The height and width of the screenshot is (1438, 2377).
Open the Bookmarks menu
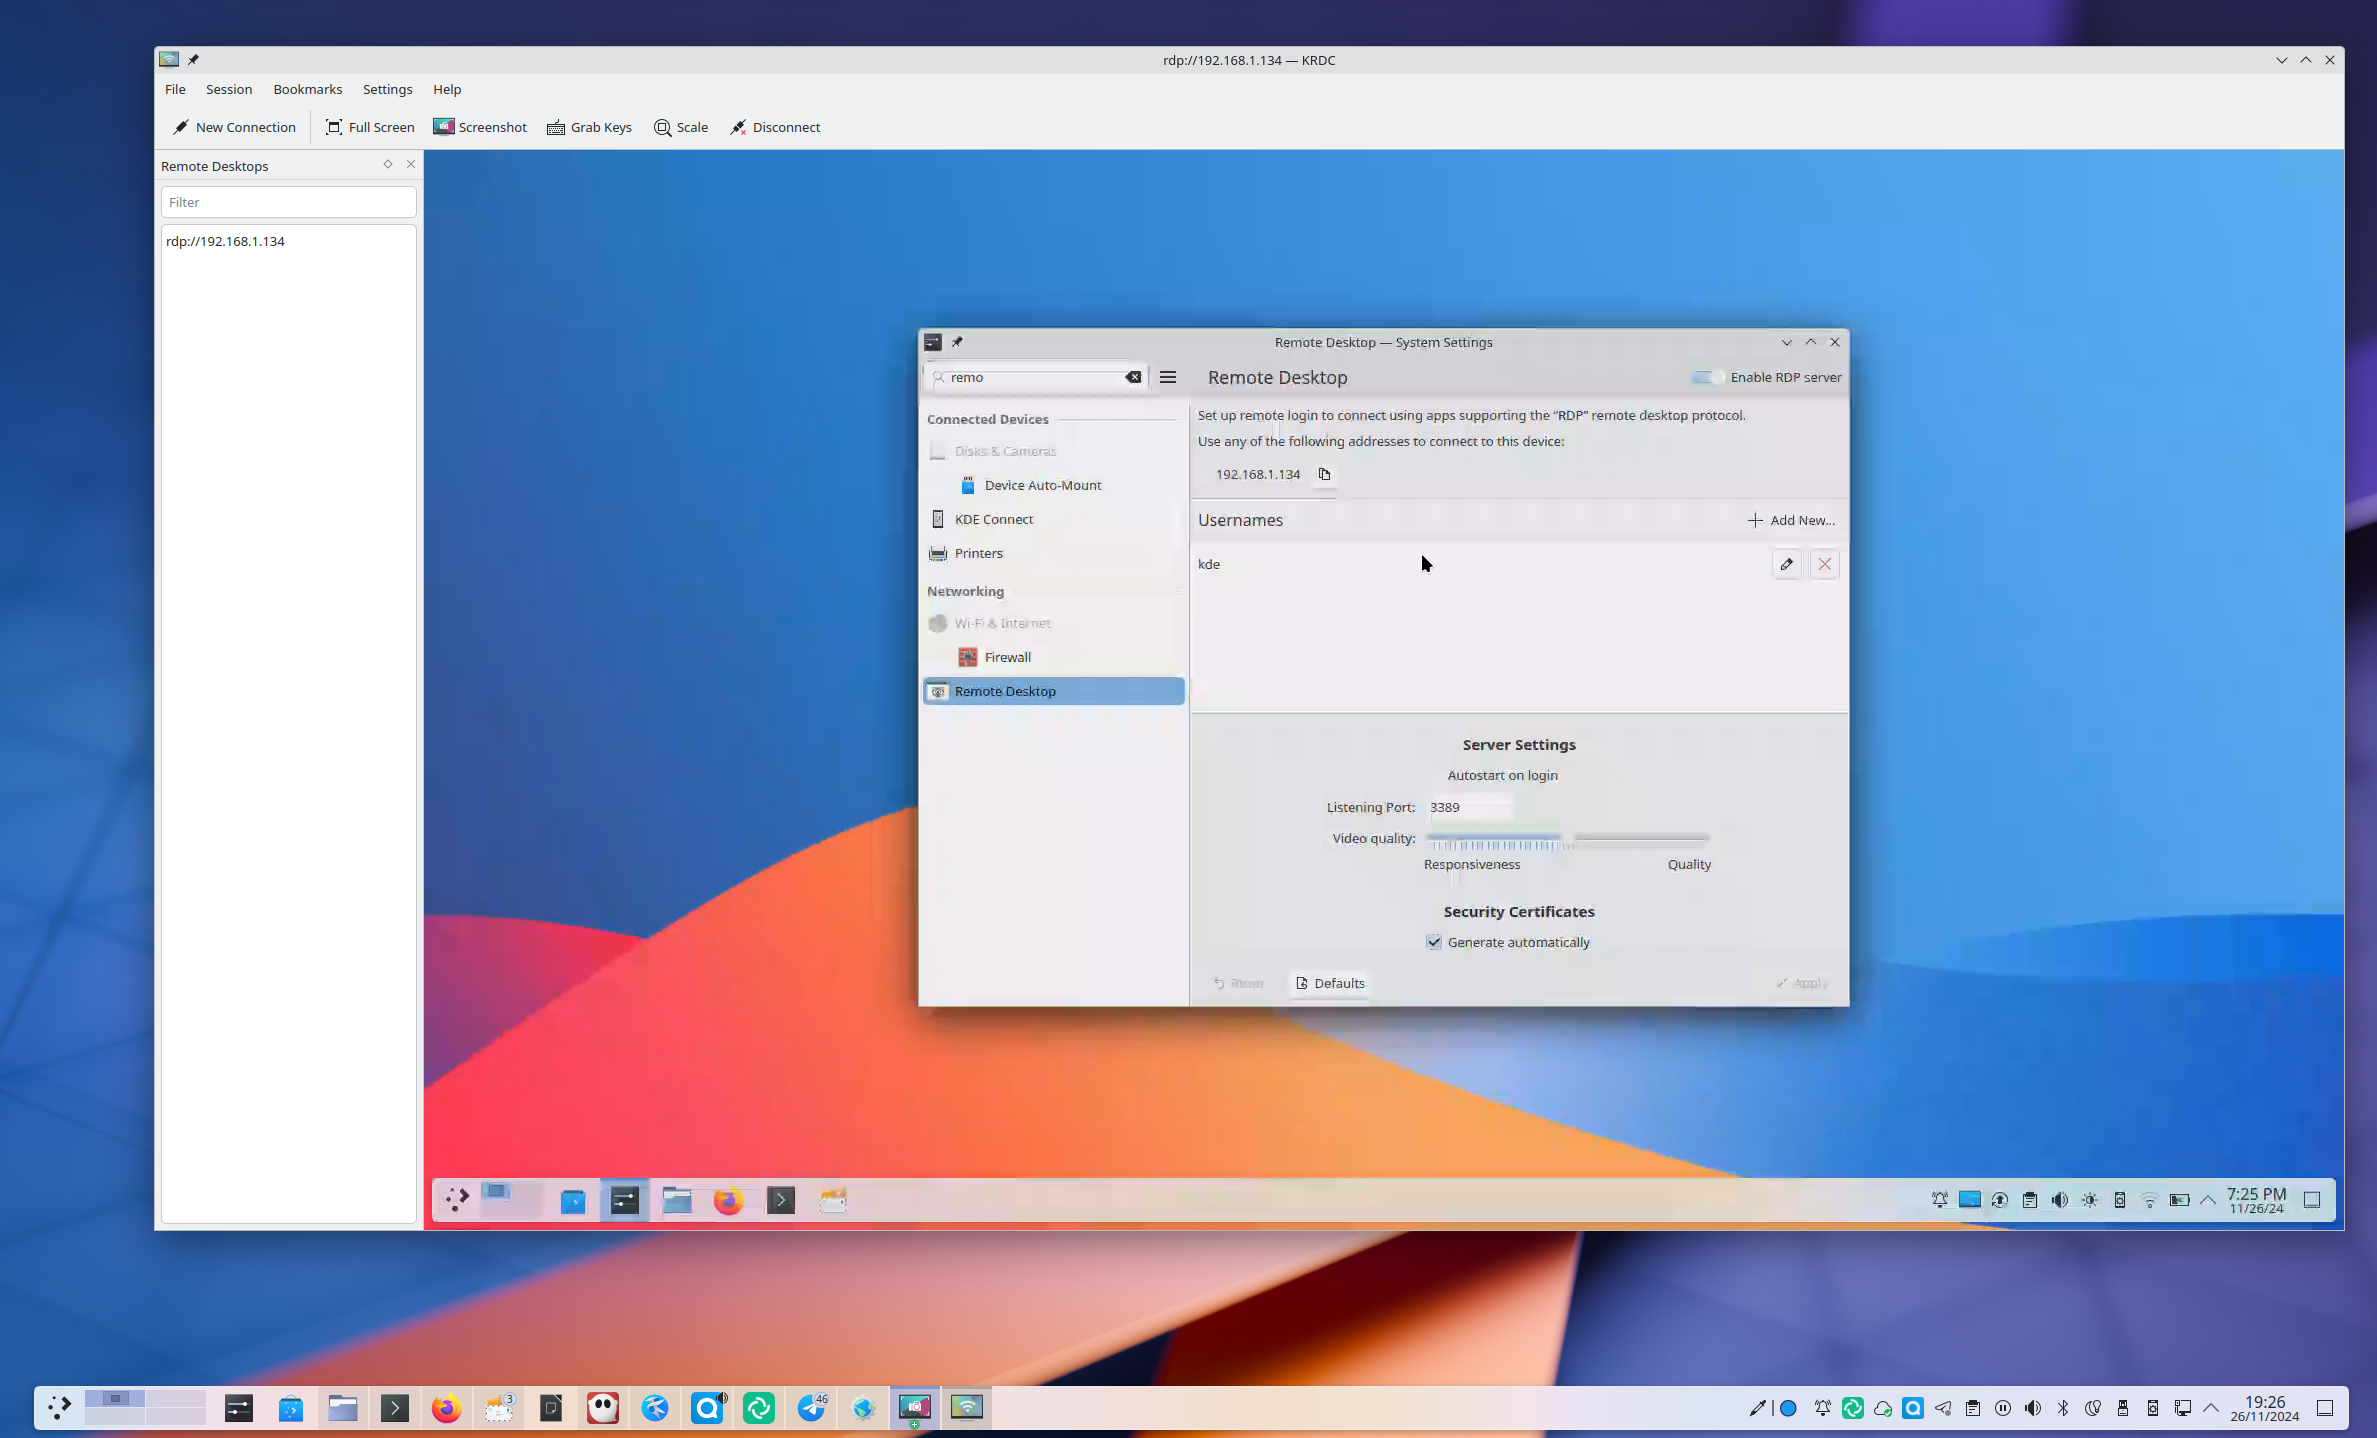(307, 89)
